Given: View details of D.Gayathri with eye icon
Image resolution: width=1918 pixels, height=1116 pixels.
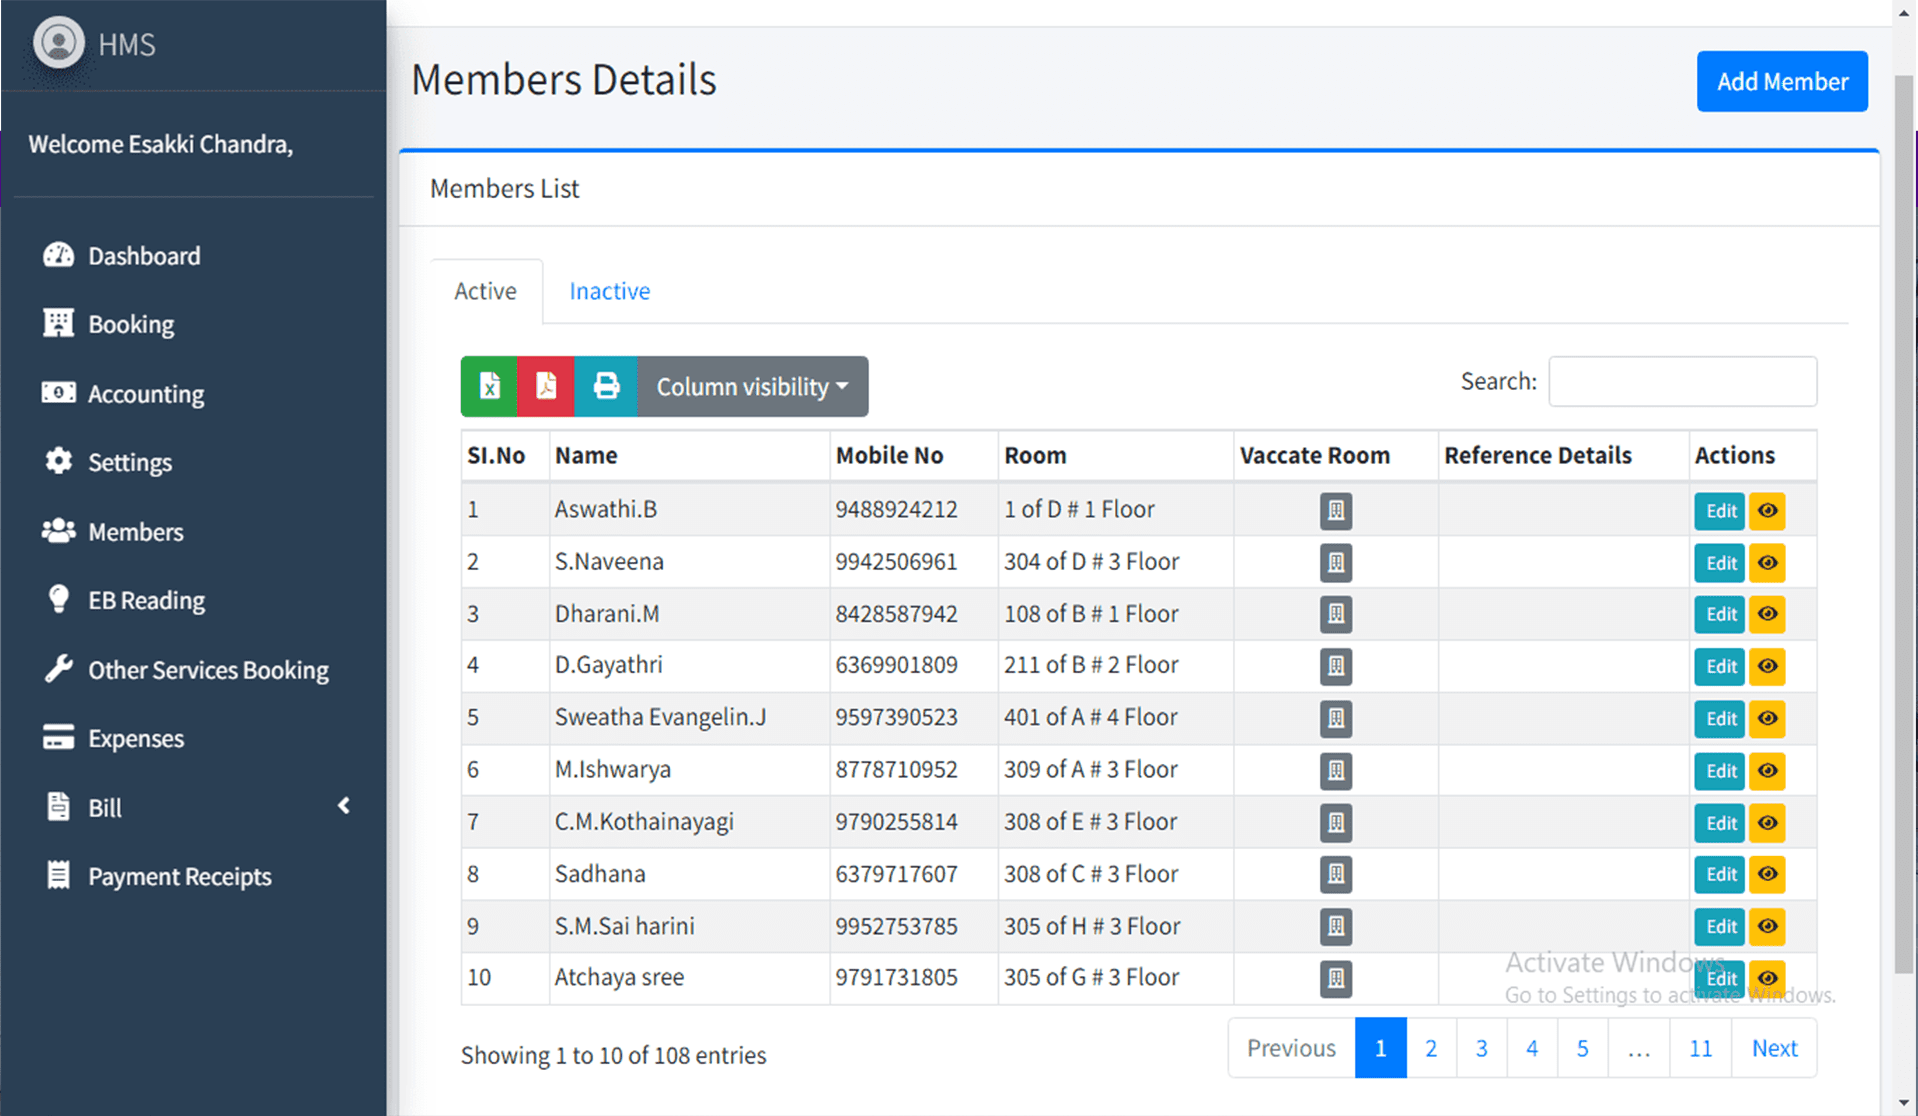Looking at the screenshot, I should [1767, 666].
